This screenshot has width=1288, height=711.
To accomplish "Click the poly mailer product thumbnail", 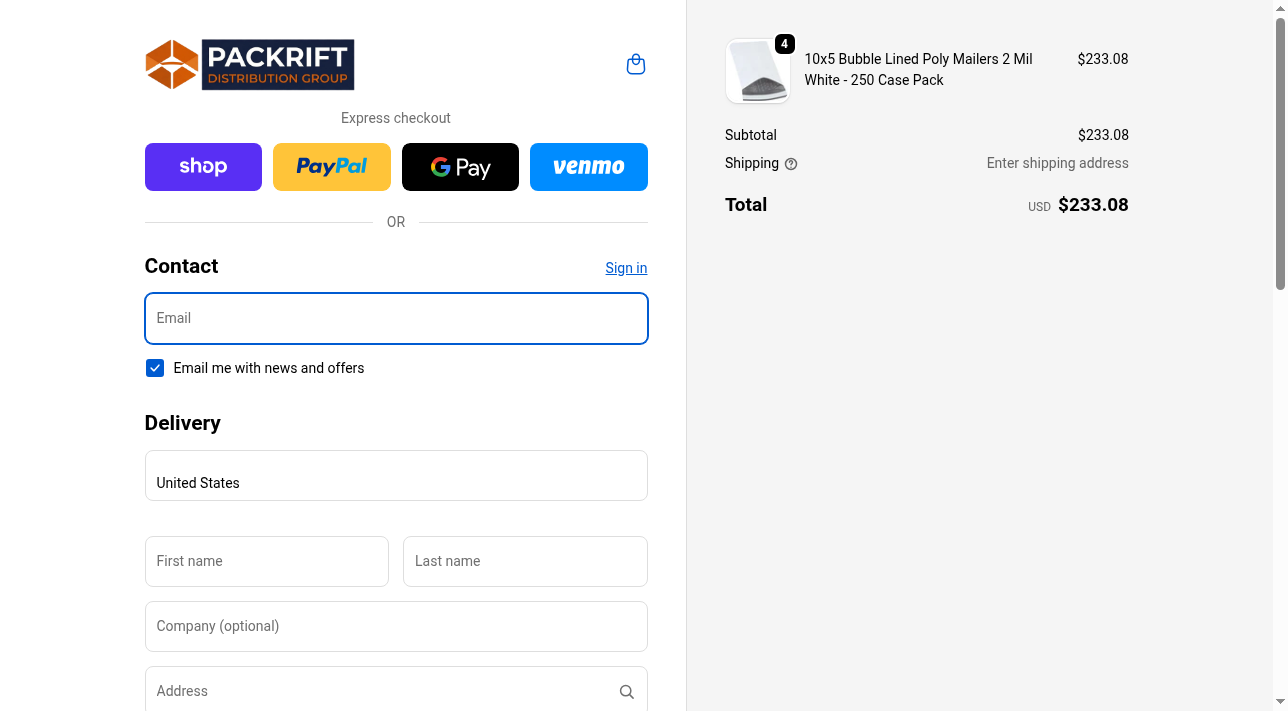I will click(x=758, y=71).
